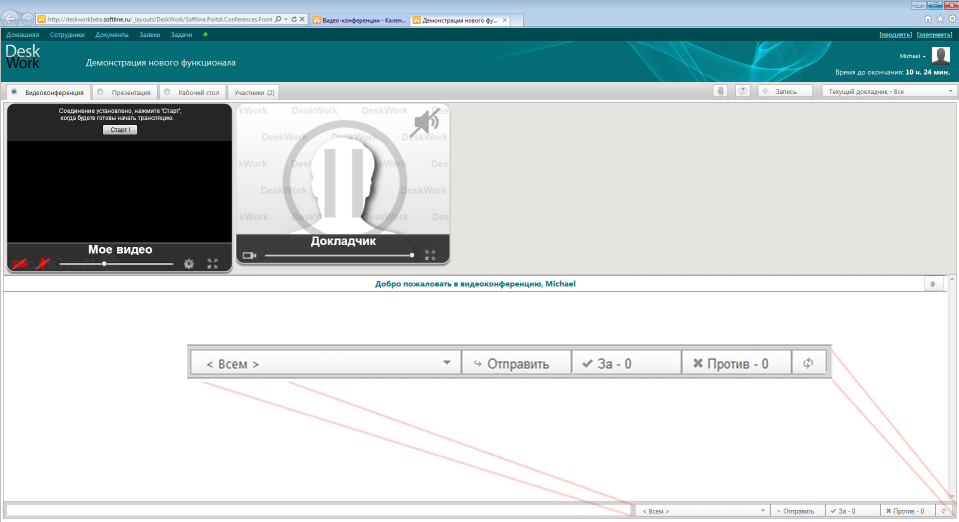The width and height of the screenshot is (959, 522).
Task: Click the raise hand icon
Action: 720,91
